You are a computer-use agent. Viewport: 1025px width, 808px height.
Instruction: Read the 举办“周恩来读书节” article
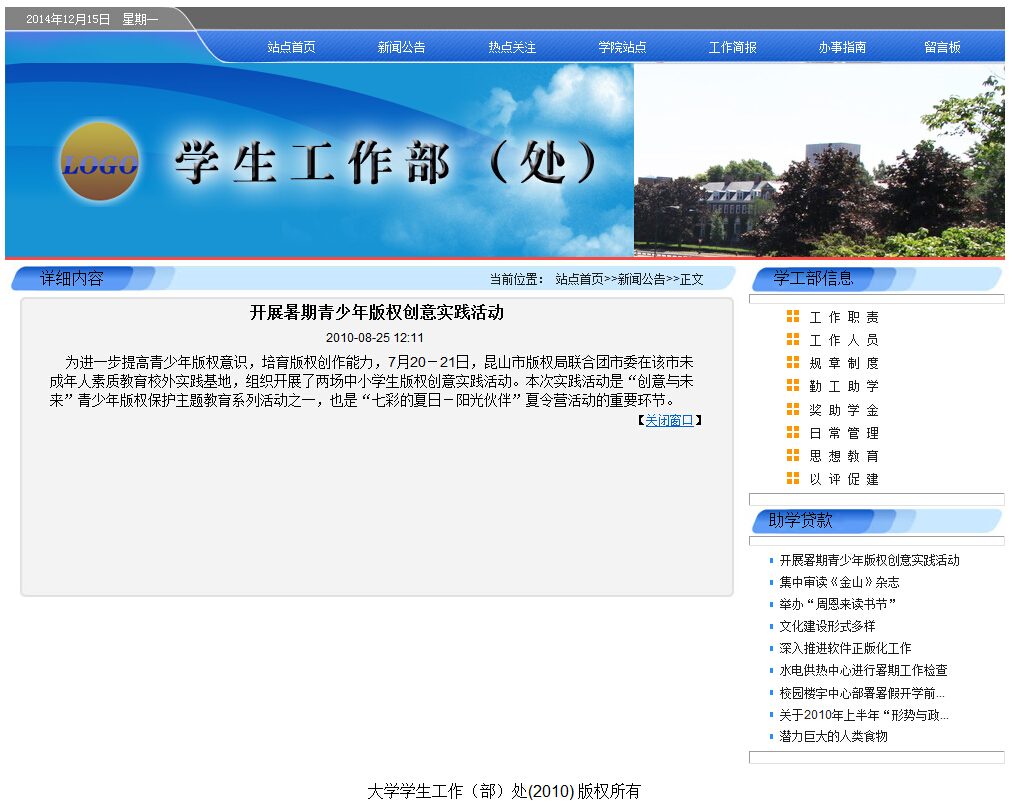coord(837,604)
